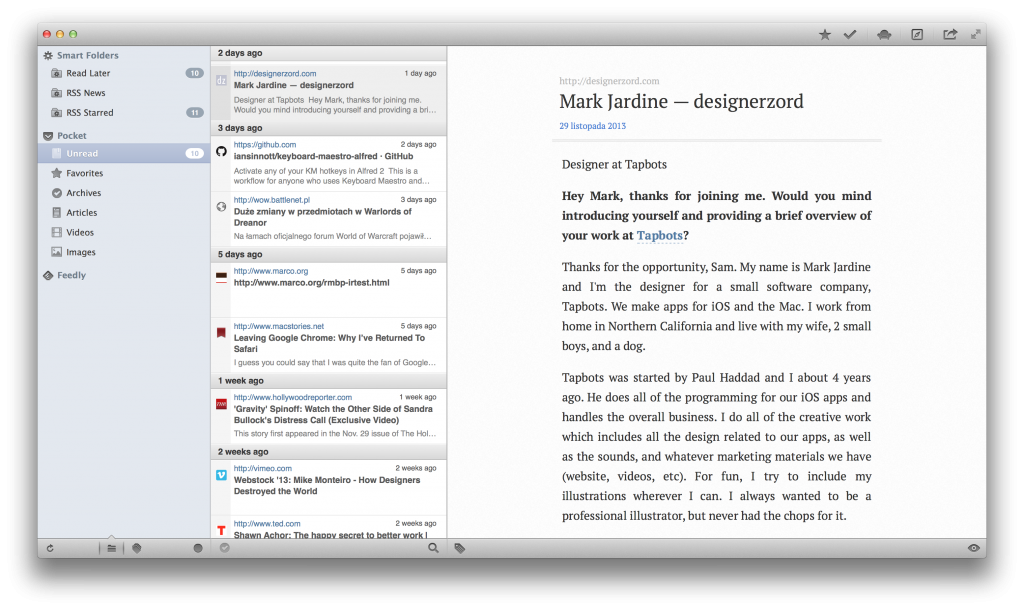1024x610 pixels.
Task: Mark article as read with checkmark
Action: click(x=850, y=35)
